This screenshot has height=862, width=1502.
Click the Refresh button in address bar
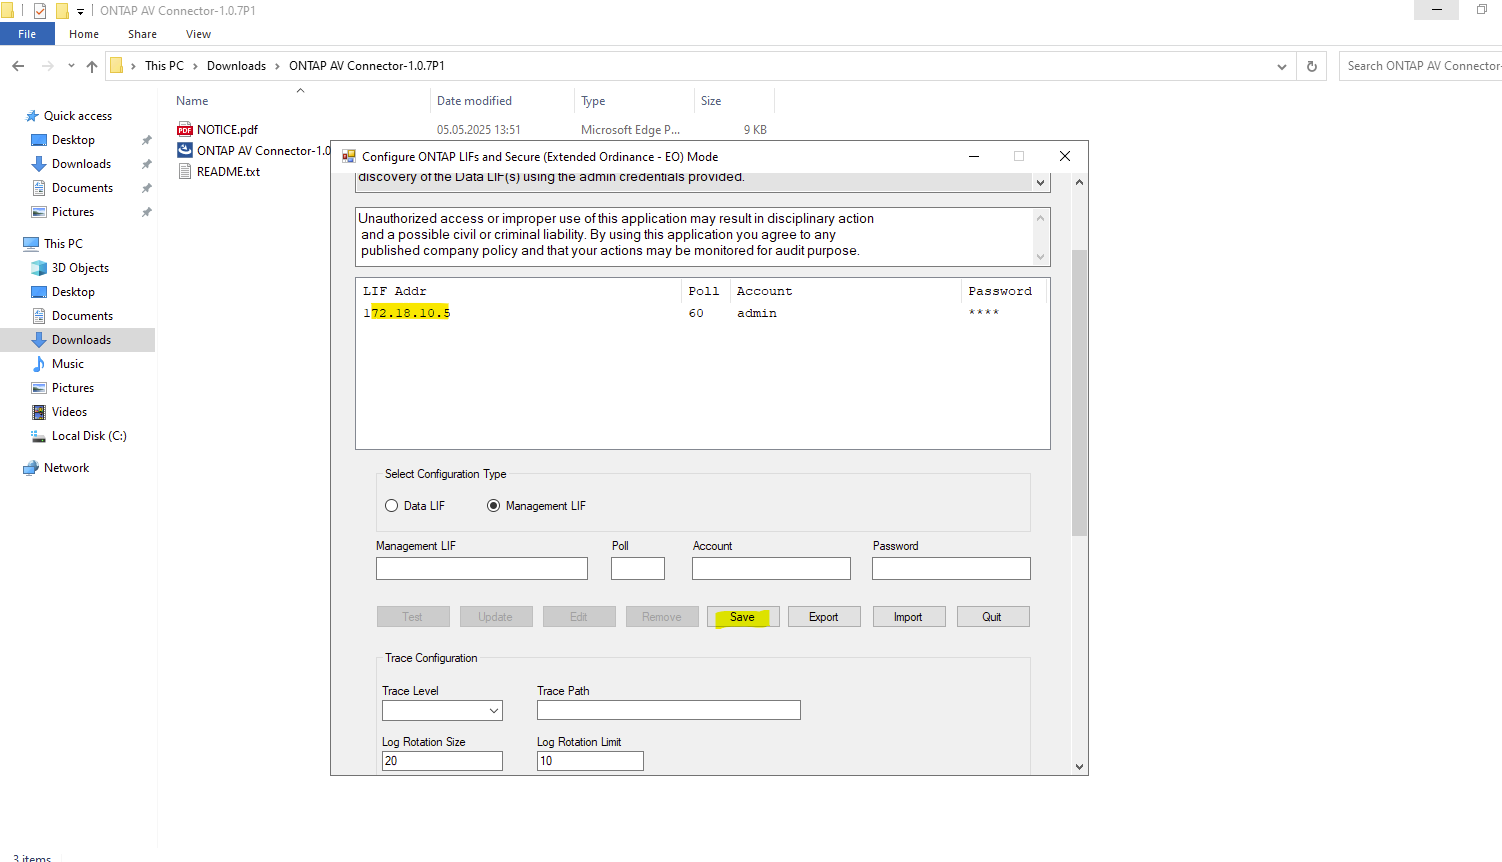[x=1312, y=66]
